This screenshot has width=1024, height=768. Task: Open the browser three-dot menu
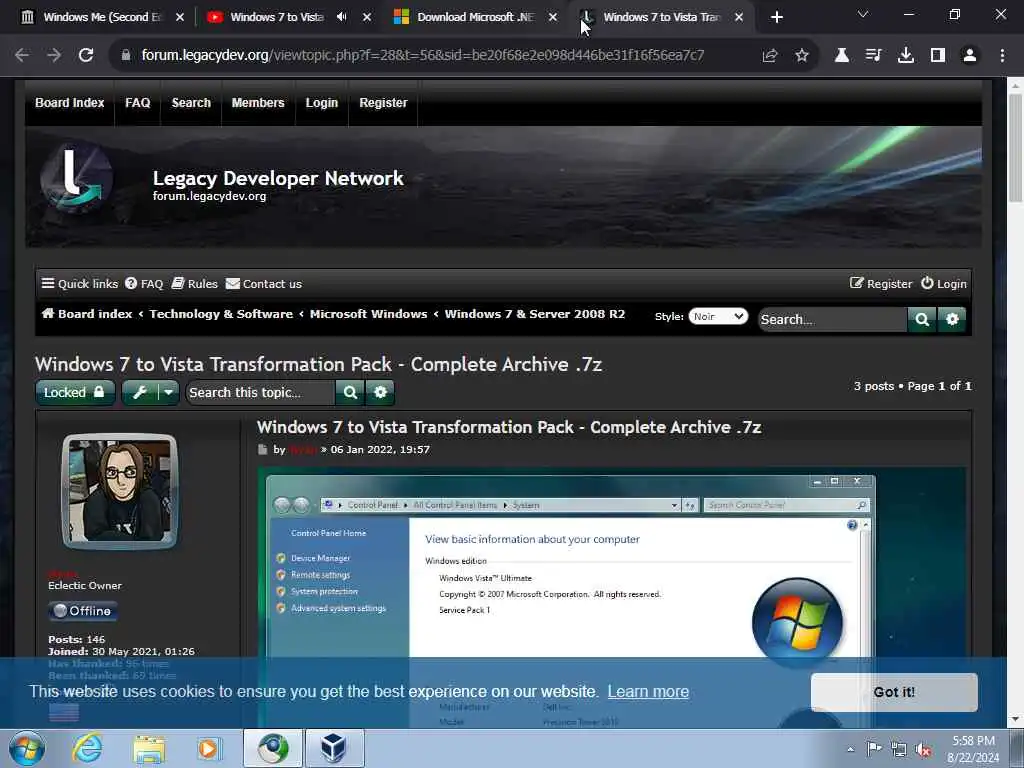(1002, 56)
